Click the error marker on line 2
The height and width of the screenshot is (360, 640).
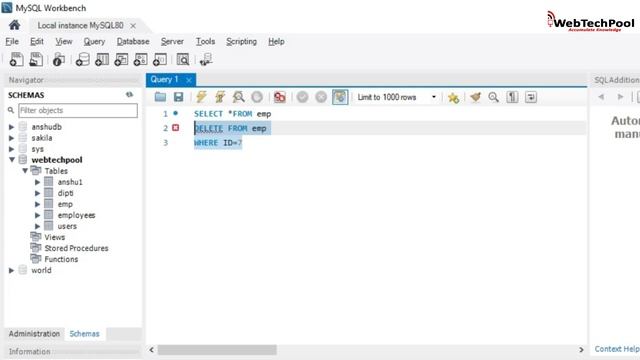176,128
